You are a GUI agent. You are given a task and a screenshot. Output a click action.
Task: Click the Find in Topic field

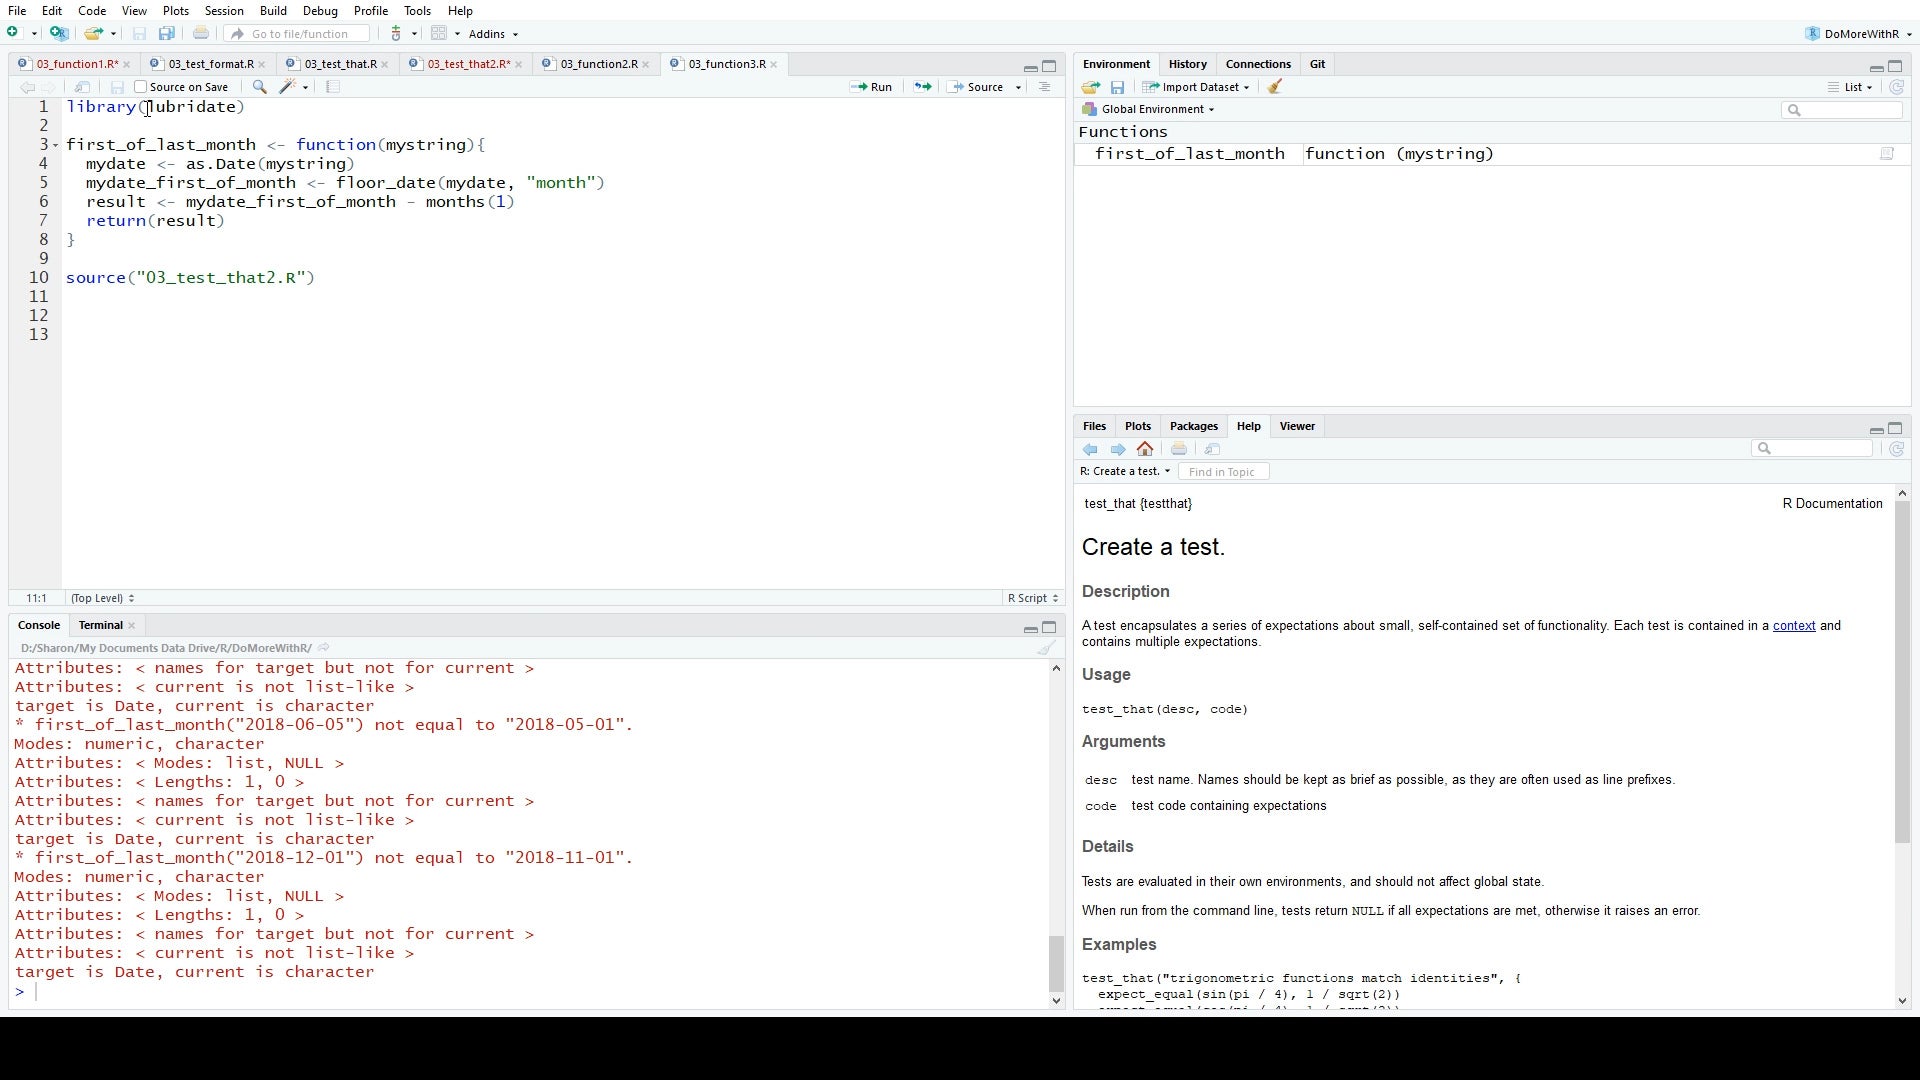click(1223, 472)
